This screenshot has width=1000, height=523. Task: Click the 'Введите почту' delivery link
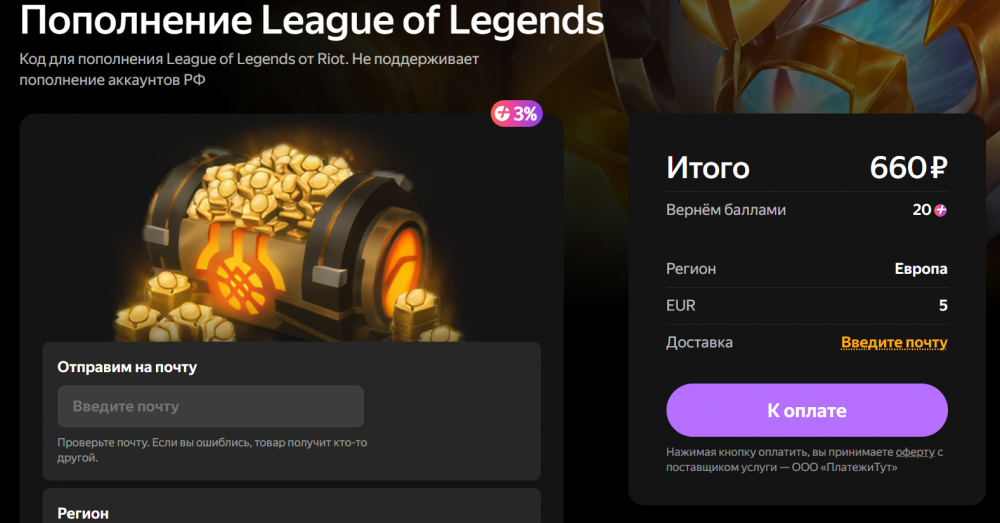894,343
